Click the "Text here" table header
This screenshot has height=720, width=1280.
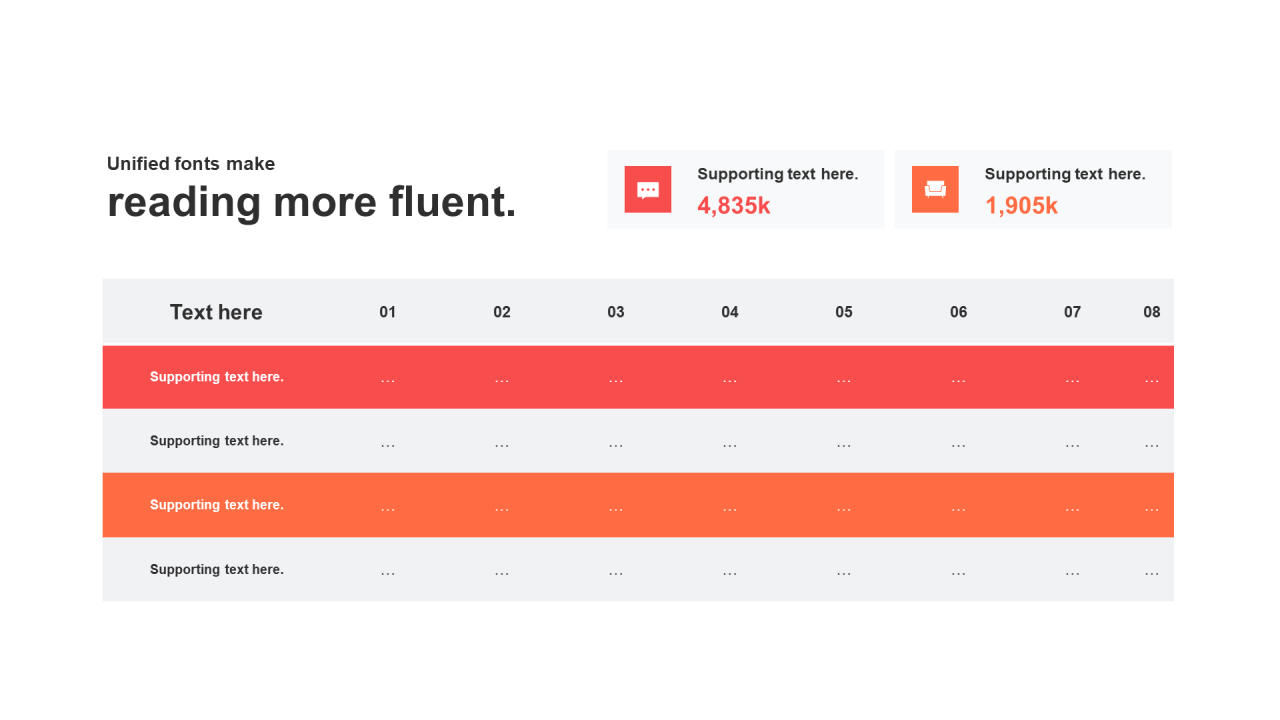(x=216, y=312)
